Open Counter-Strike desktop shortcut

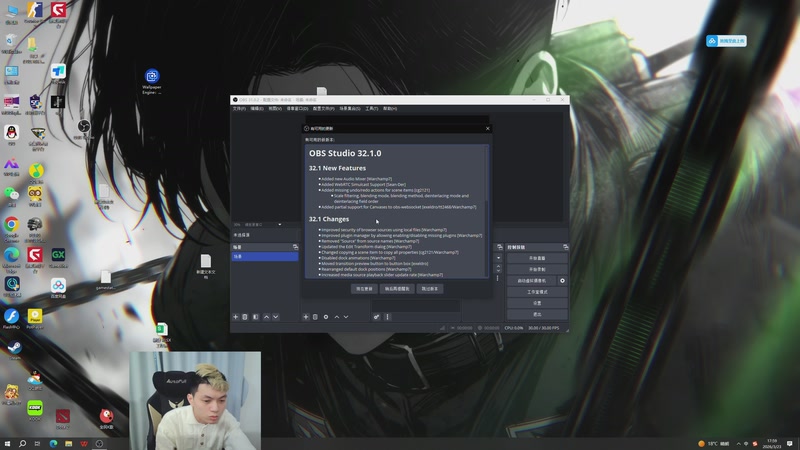tap(35, 13)
